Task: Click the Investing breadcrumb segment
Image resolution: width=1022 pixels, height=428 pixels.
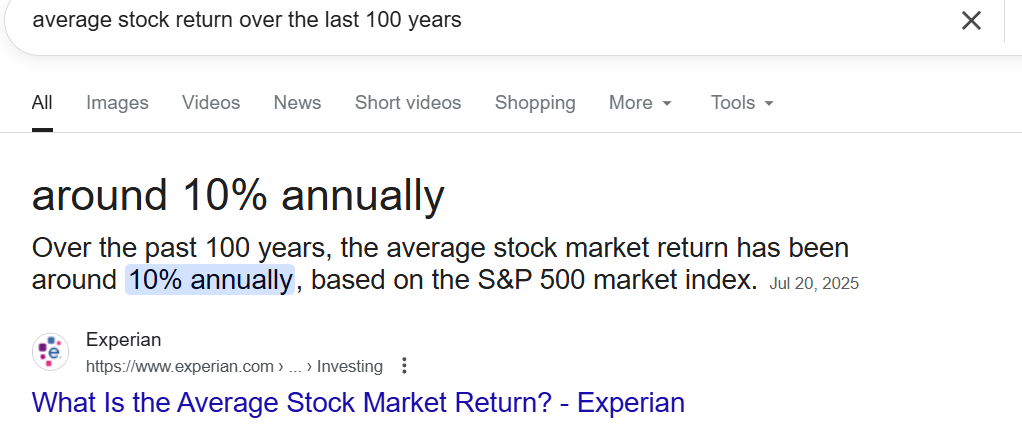Action: coord(350,366)
